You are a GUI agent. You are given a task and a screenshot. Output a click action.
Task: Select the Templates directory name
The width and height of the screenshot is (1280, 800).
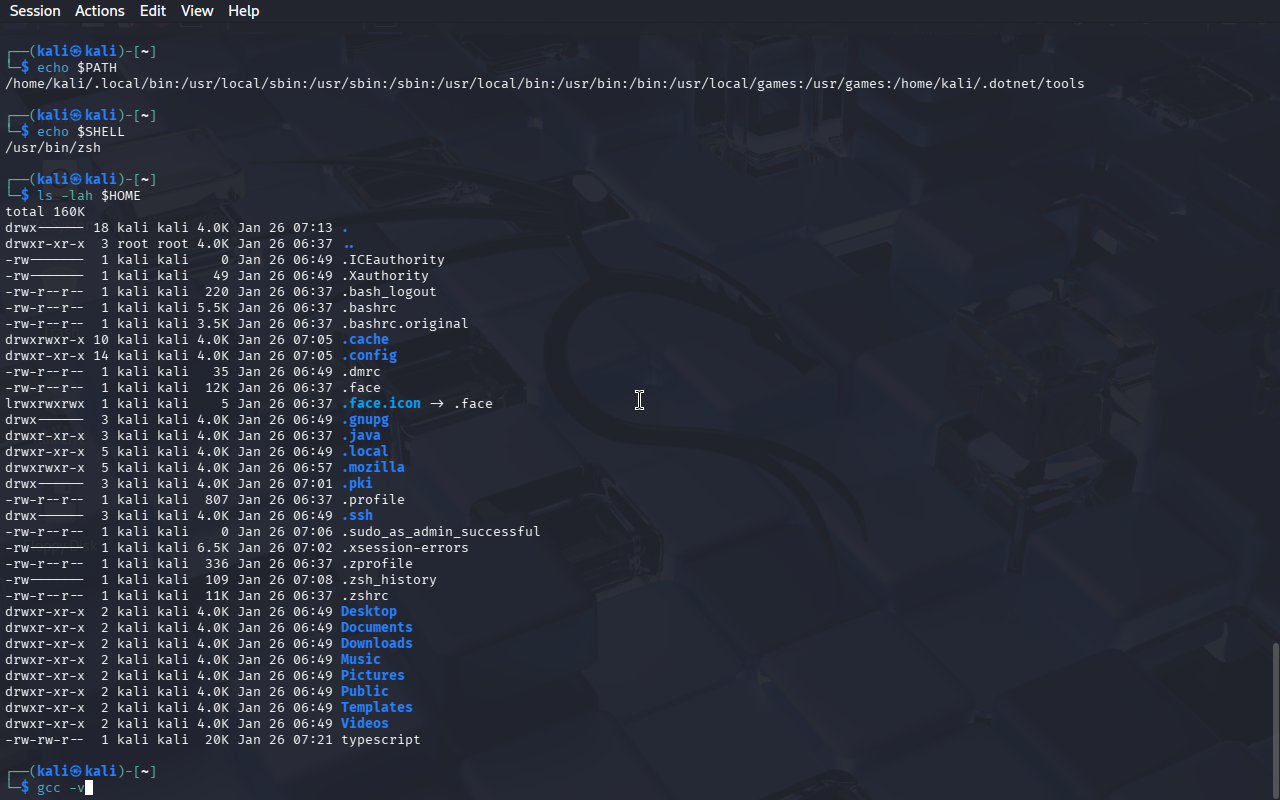(376, 708)
